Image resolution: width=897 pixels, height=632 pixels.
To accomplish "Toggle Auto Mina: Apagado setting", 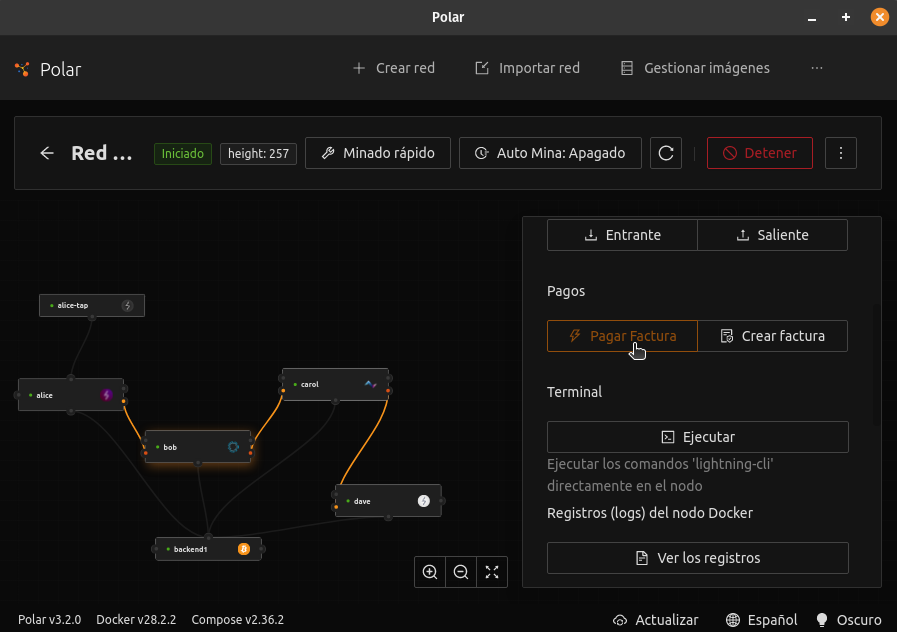I will [551, 153].
